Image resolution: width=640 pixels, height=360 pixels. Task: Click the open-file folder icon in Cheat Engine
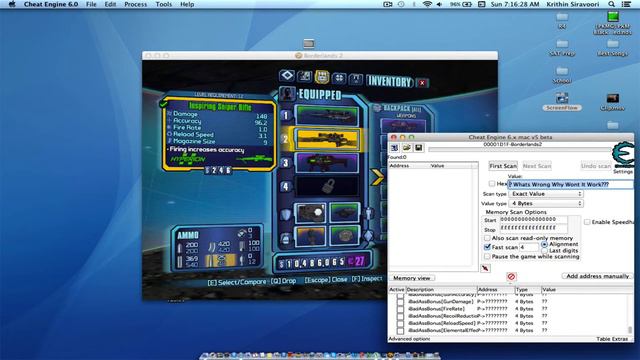point(407,148)
